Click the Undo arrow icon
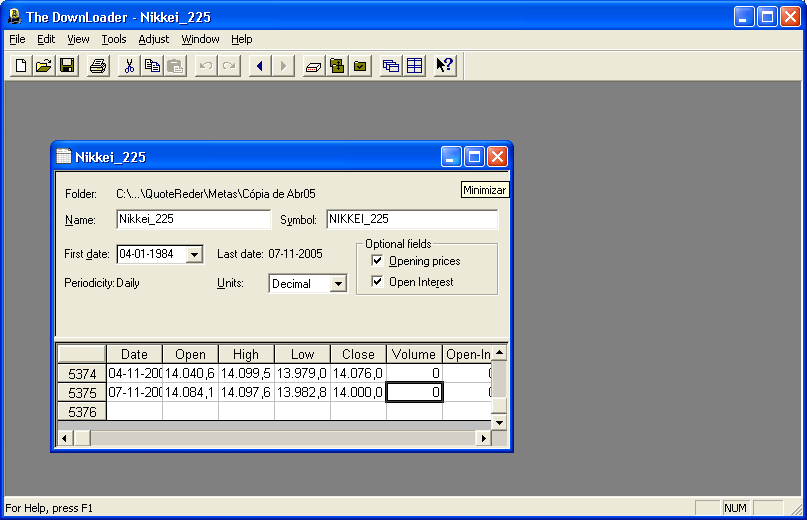 click(206, 66)
